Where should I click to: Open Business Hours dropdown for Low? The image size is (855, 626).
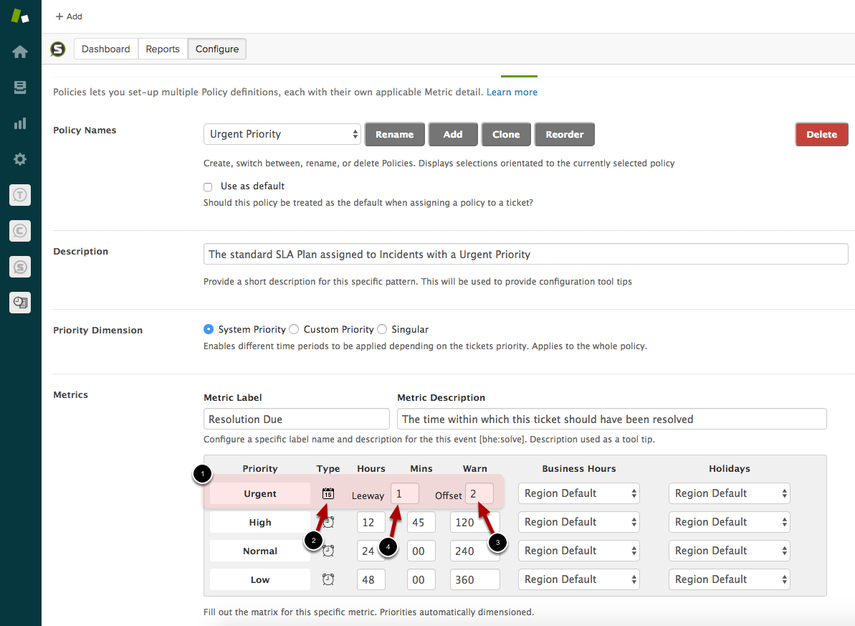(579, 580)
